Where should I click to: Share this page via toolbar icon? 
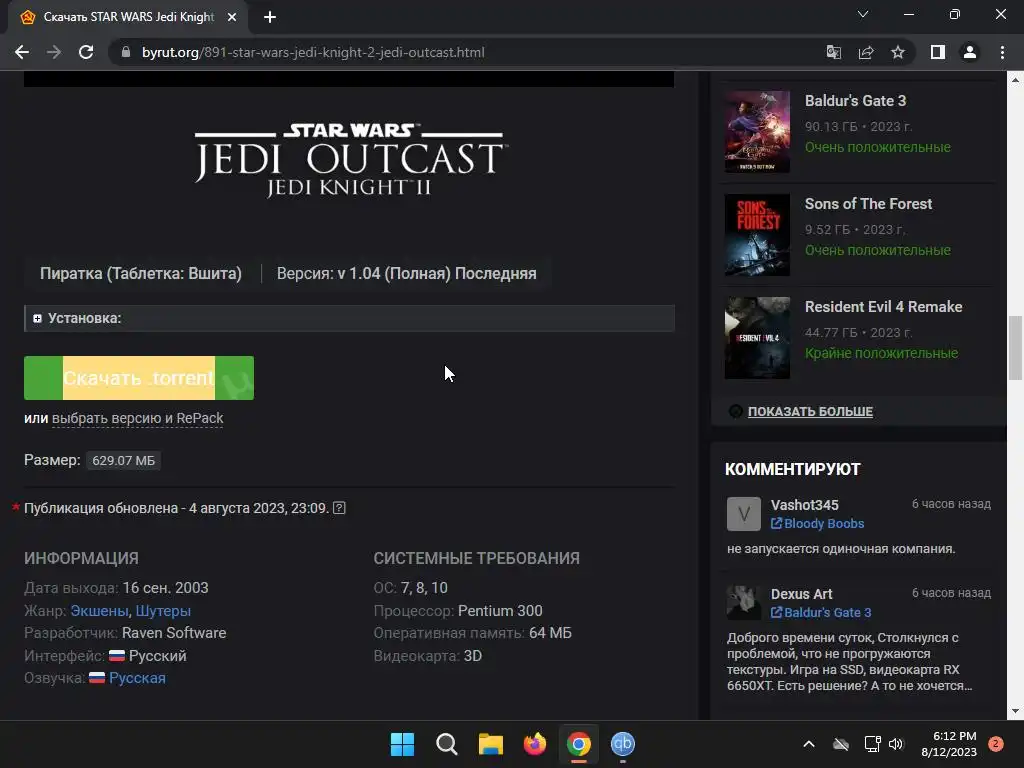(866, 52)
